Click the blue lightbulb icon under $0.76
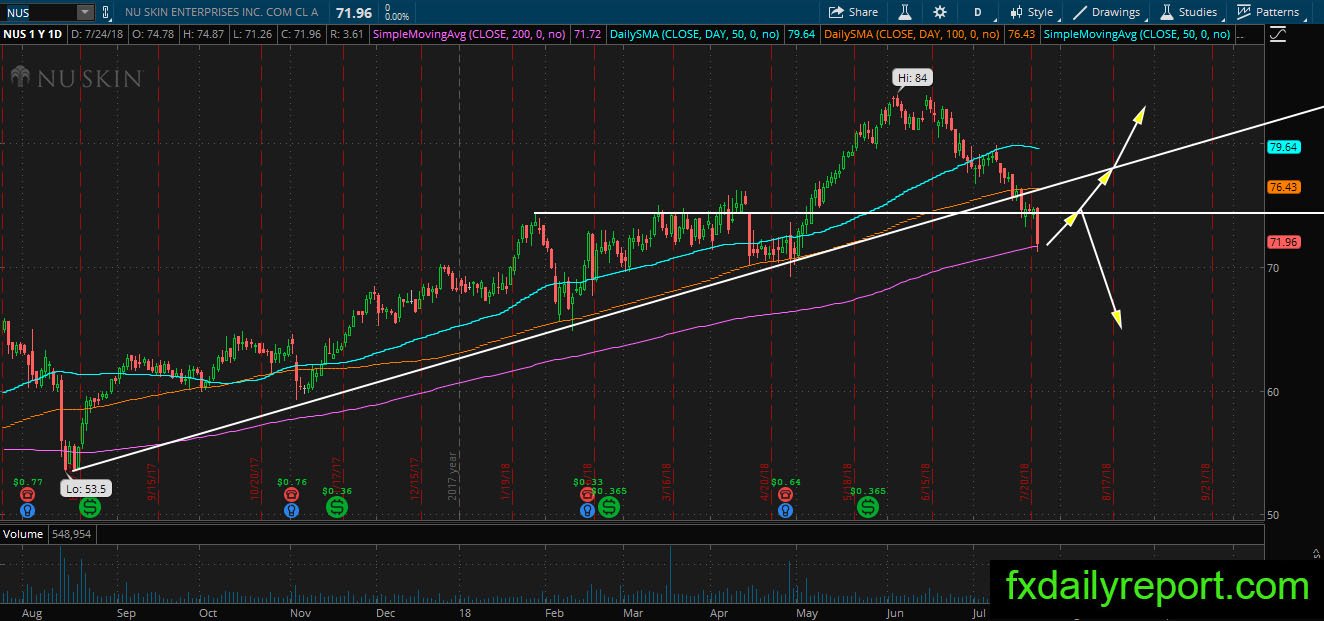The image size is (1324, 621). pos(291,509)
